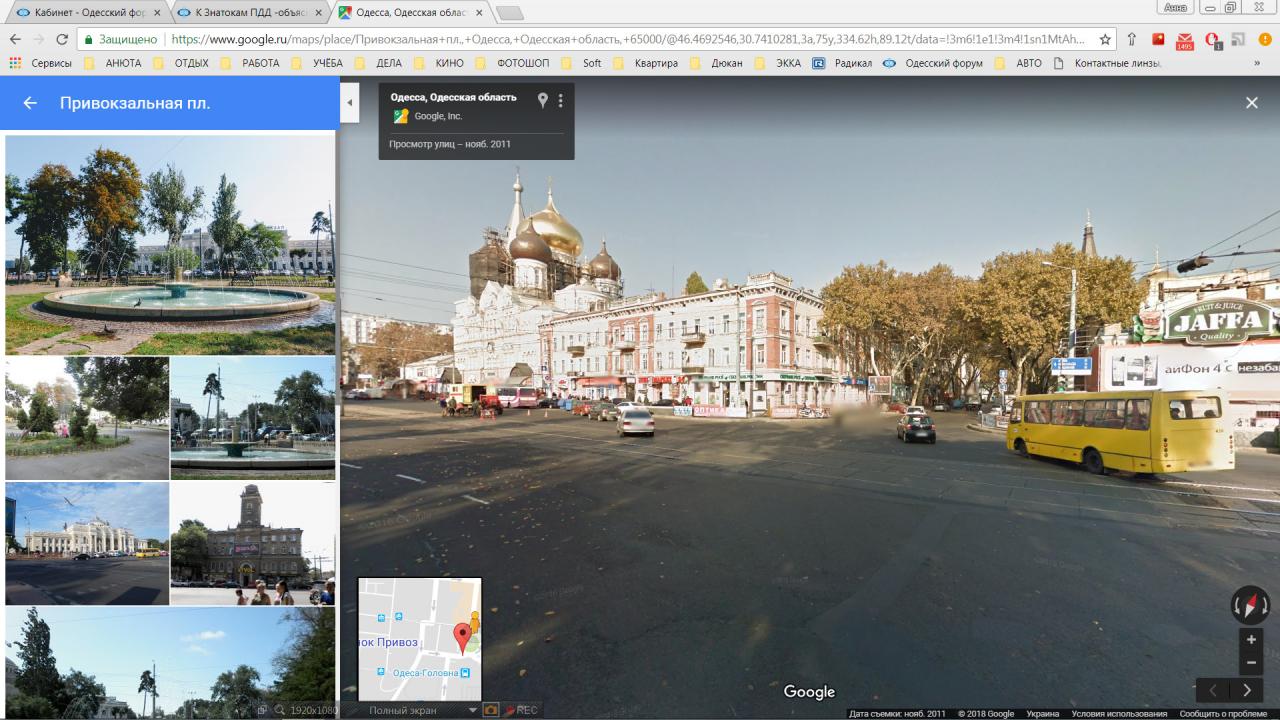This screenshot has height=720, width=1280.
Task: Bookmark this page with the star icon
Action: tap(1105, 40)
